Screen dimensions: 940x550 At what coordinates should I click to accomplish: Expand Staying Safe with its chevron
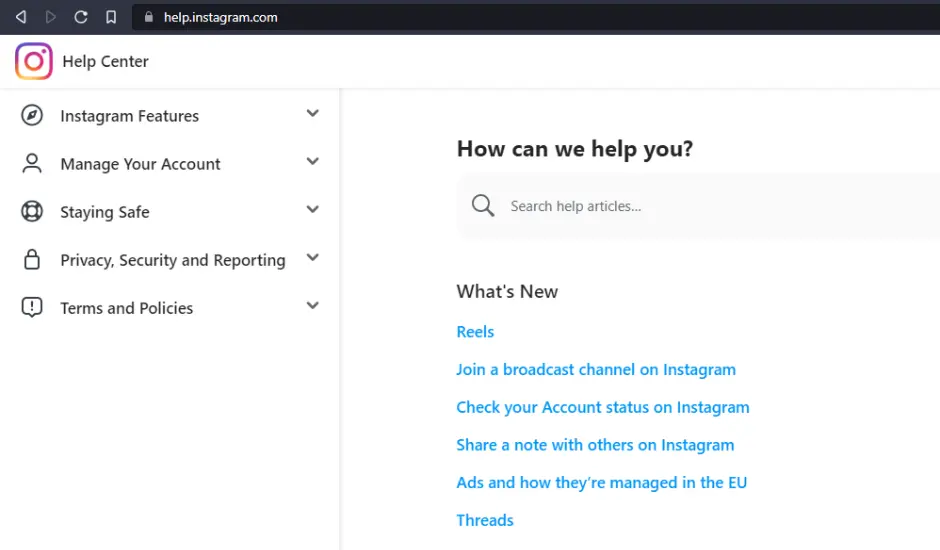312,209
